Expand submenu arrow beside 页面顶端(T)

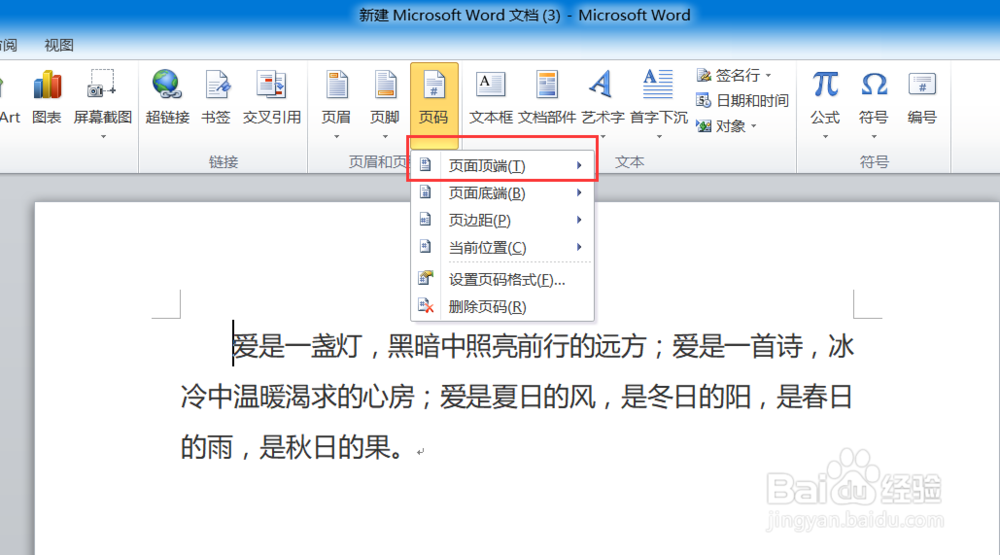click(x=579, y=165)
